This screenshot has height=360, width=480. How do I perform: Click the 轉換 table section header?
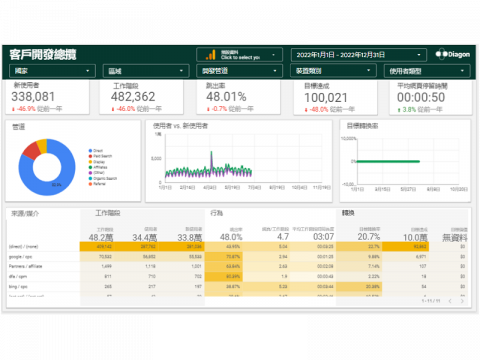pyautogui.click(x=348, y=213)
